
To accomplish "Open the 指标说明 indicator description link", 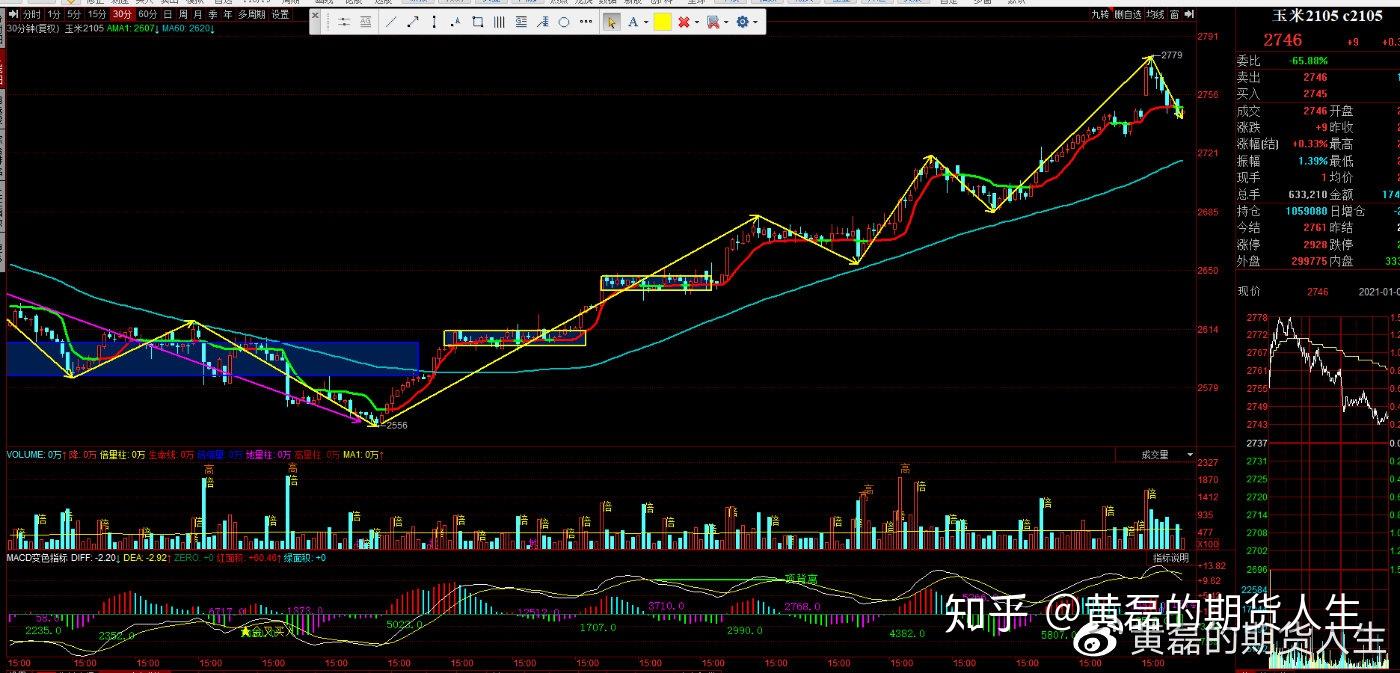I will point(1171,557).
